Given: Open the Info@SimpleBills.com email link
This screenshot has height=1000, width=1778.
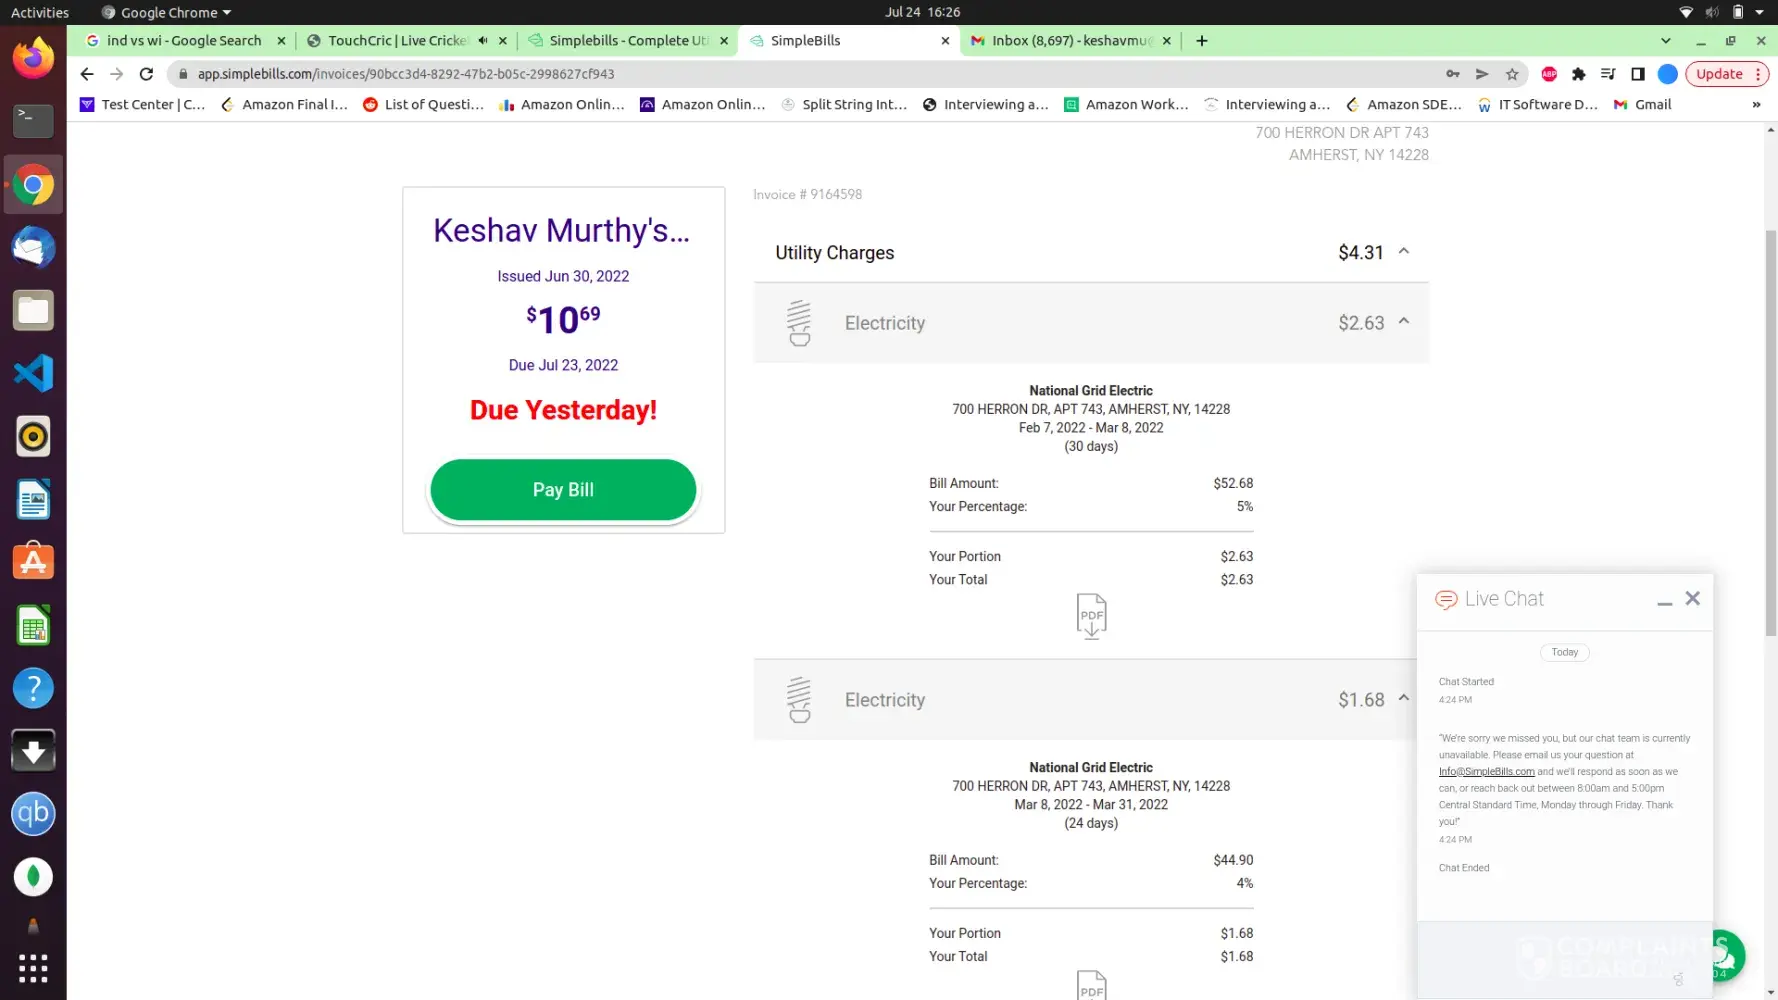Looking at the screenshot, I should pyautogui.click(x=1486, y=772).
